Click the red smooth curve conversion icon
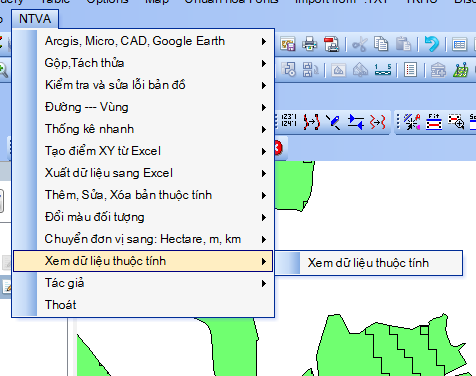Screen dimensions: 476x376 click(x=378, y=122)
